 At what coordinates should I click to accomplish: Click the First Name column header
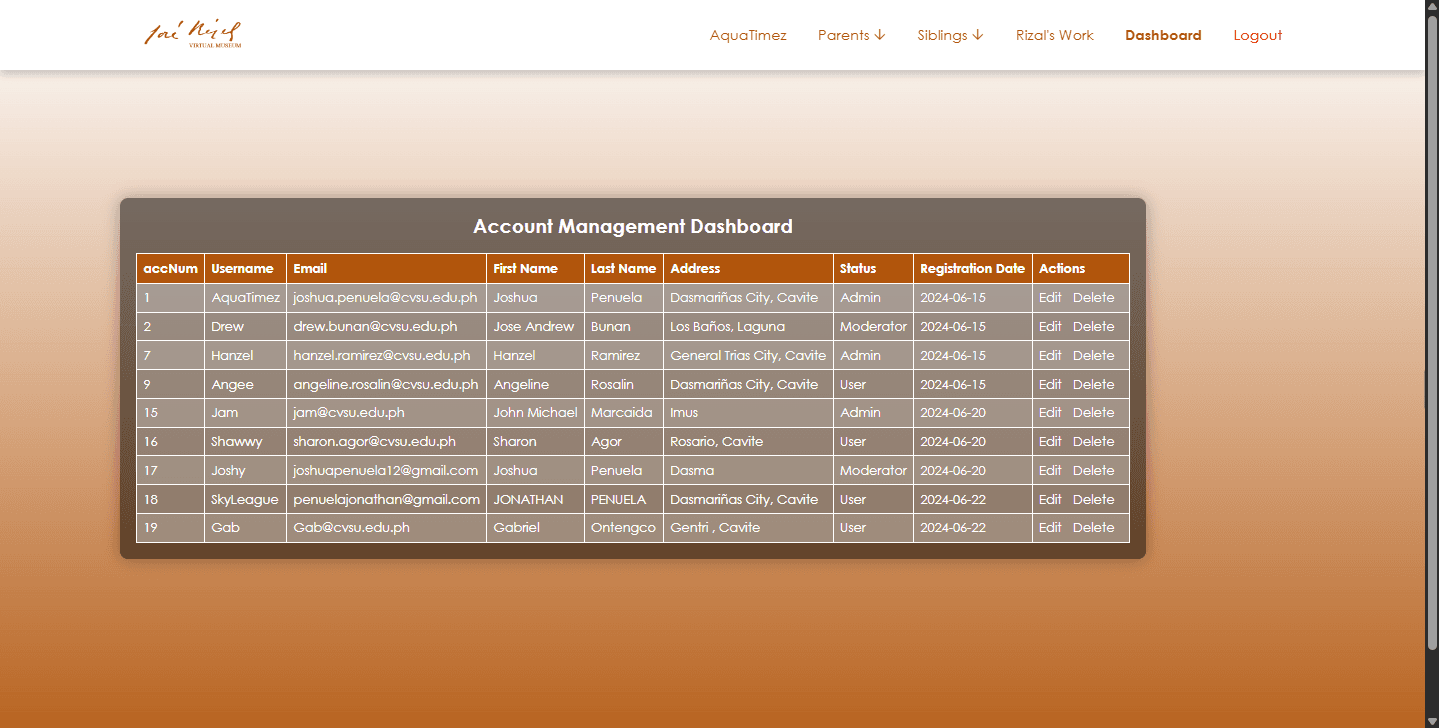point(536,268)
